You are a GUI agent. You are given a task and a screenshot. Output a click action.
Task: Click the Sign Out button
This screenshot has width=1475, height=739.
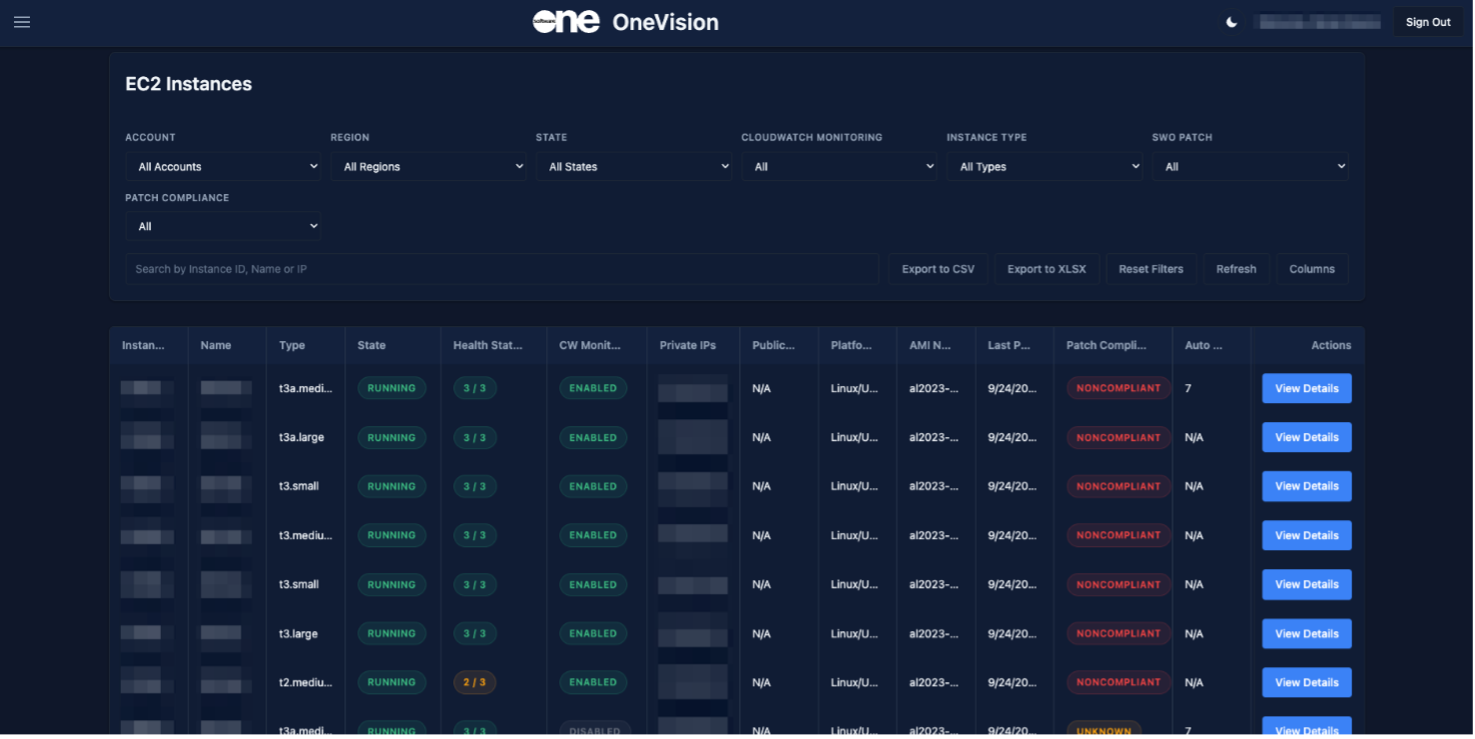tap(1427, 22)
